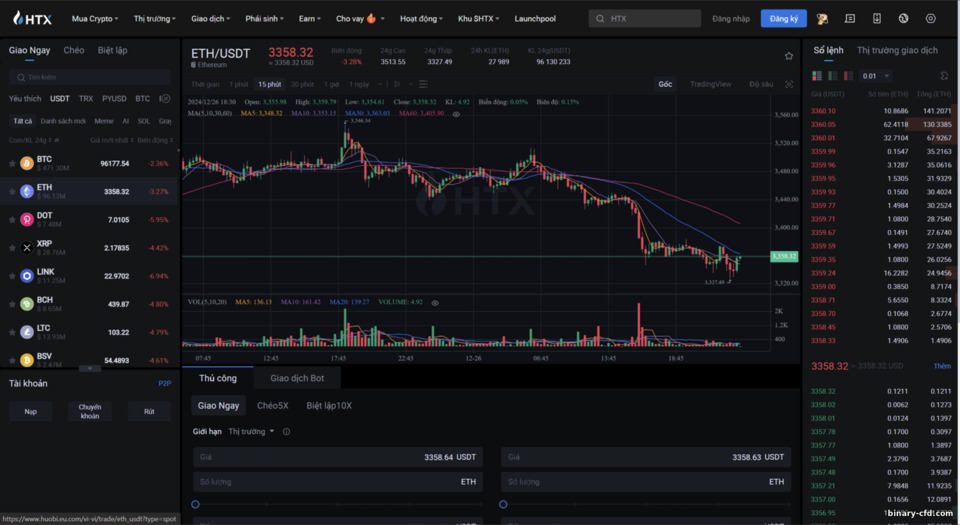Open the fullscreen chart icon beside Độ sâu
This screenshot has width=960, height=525.
click(789, 84)
